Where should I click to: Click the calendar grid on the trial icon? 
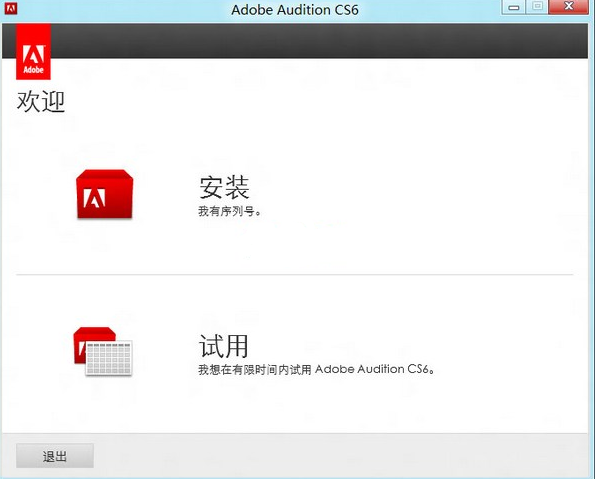[109, 358]
